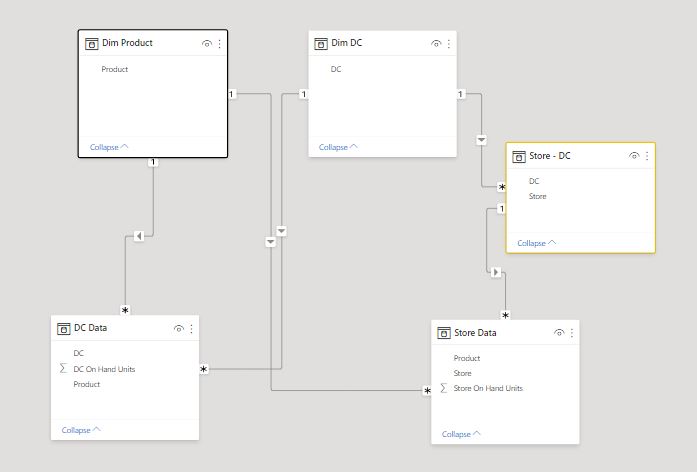This screenshot has height=472, width=697.
Task: Open more options for Dim Product table
Action: tap(220, 44)
